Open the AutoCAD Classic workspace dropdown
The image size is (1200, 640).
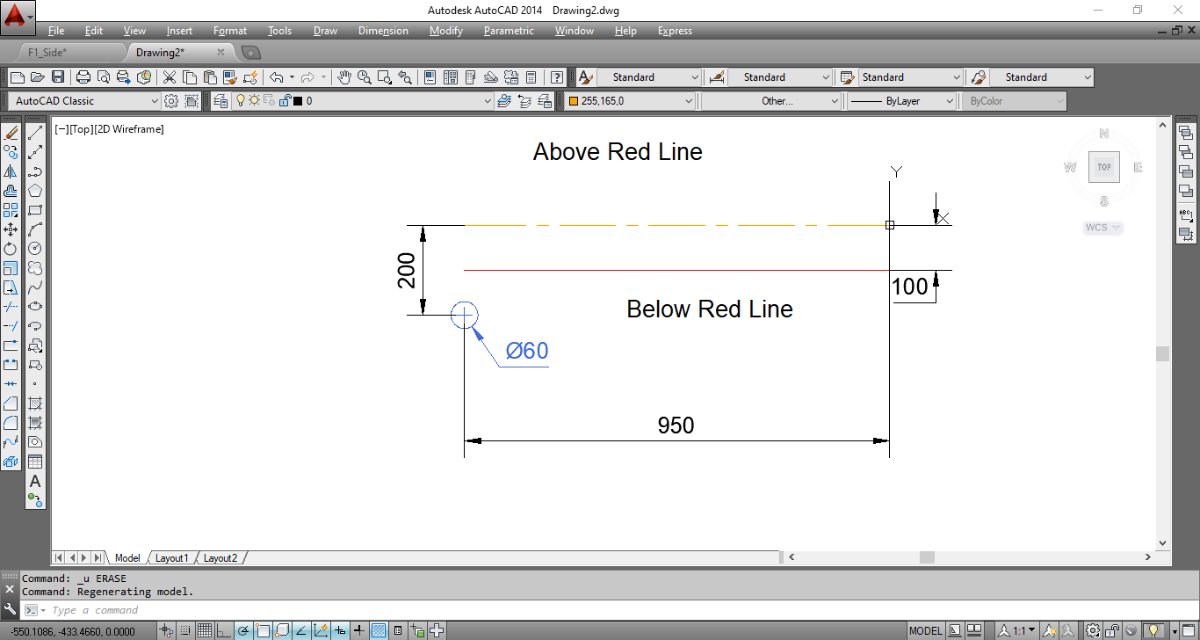84,101
